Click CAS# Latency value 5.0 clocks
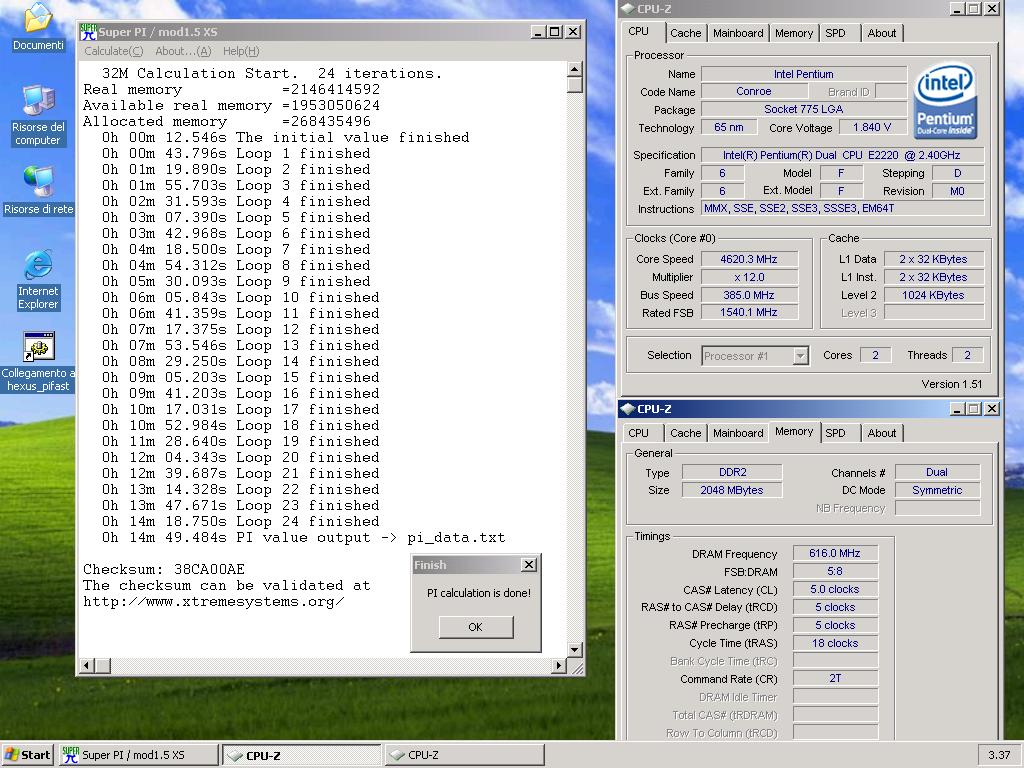The height and width of the screenshot is (768, 1024). coord(835,589)
